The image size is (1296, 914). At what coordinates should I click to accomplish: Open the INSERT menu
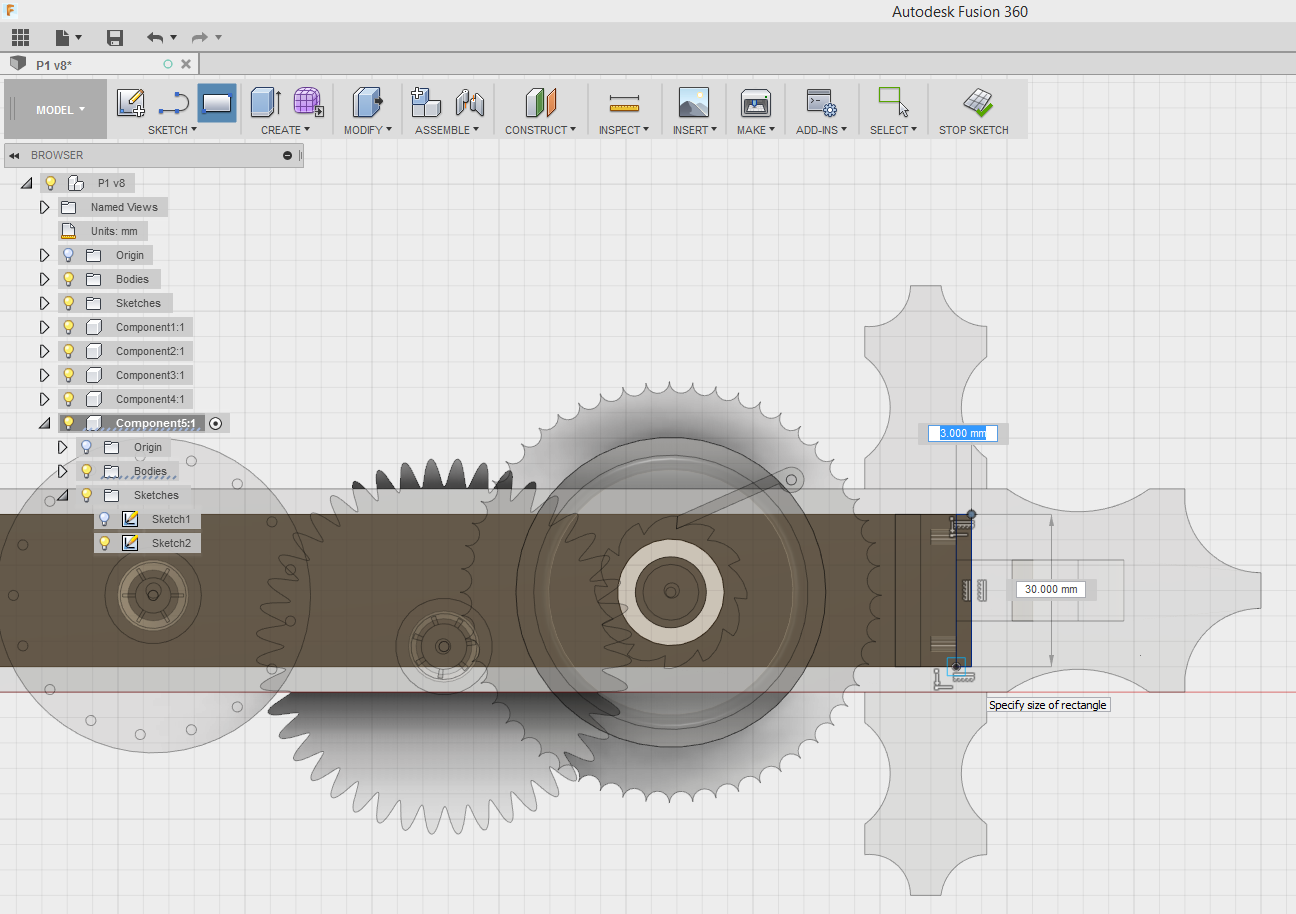(x=694, y=130)
